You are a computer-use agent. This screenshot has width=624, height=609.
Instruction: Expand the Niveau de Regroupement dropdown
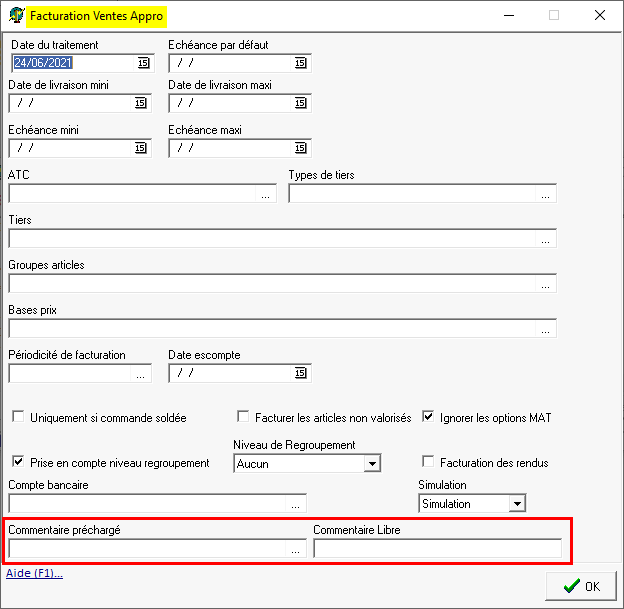[372, 463]
